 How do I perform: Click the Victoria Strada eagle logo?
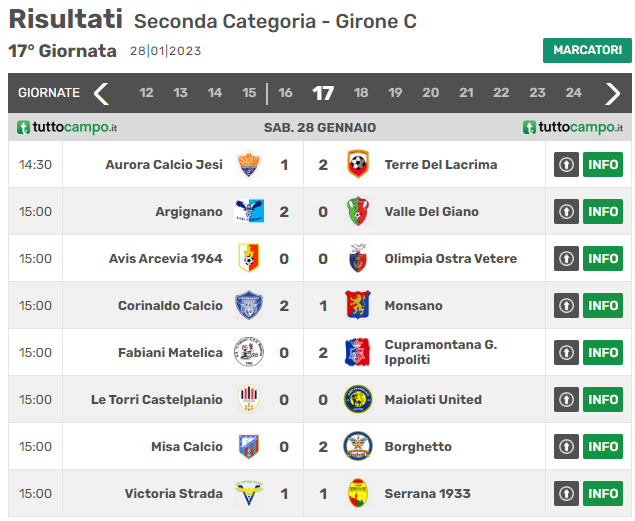click(x=249, y=493)
